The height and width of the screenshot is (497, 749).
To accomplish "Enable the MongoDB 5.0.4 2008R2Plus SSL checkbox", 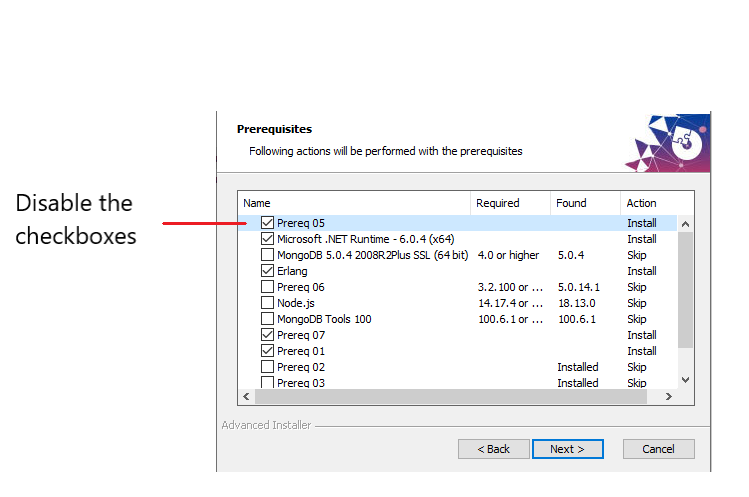I will 267,255.
